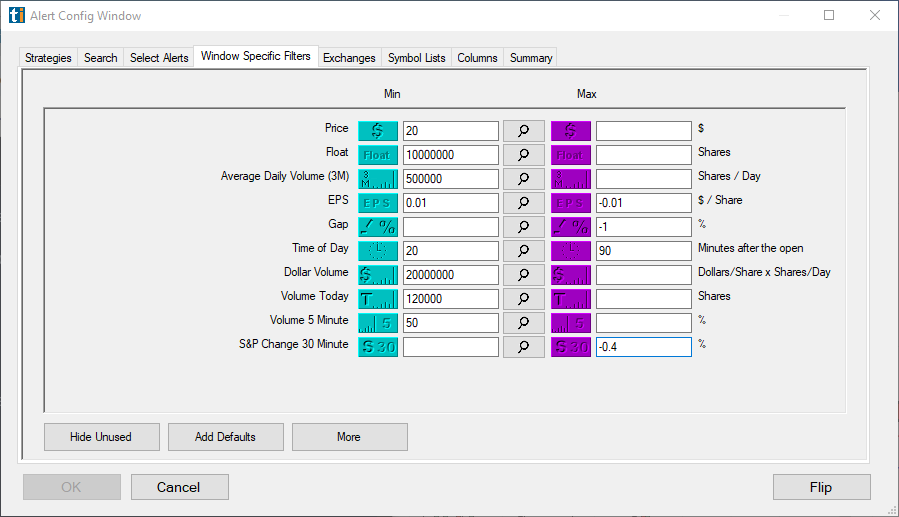Select the Window Specific Filters tab
Image resolution: width=899 pixels, height=517 pixels.
tap(256, 56)
